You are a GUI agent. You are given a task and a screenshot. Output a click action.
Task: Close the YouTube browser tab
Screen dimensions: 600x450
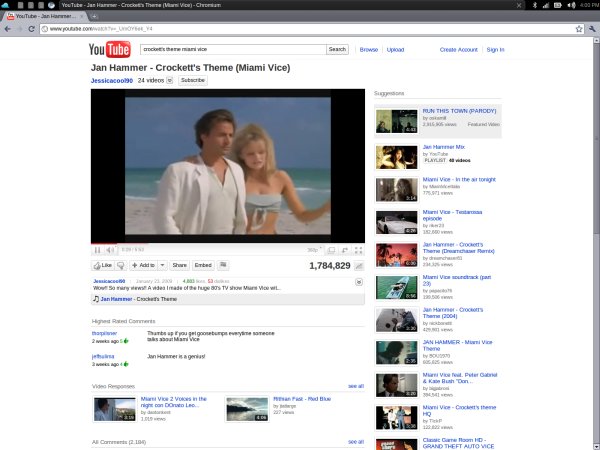point(82,16)
